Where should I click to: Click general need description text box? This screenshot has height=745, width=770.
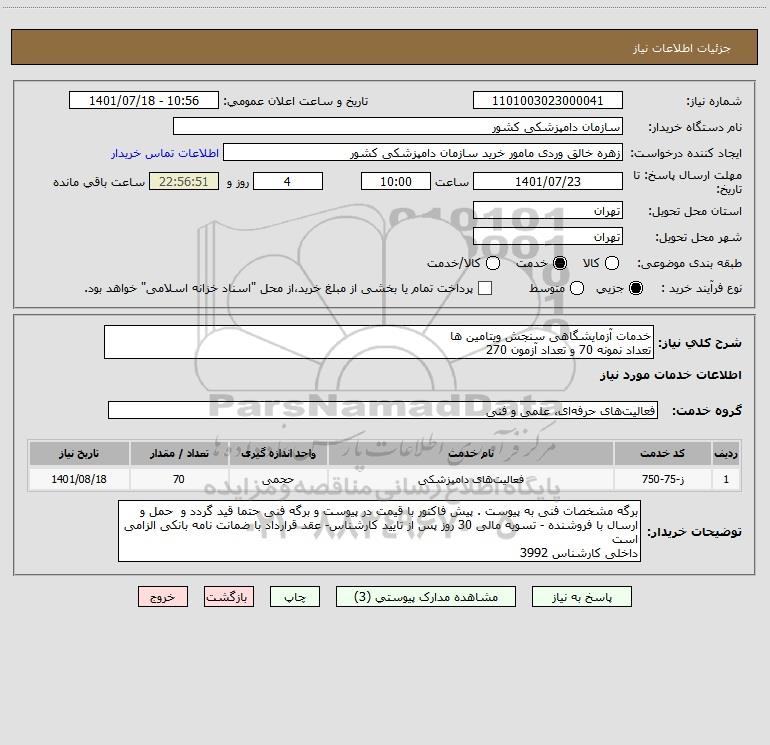pyautogui.click(x=379, y=342)
